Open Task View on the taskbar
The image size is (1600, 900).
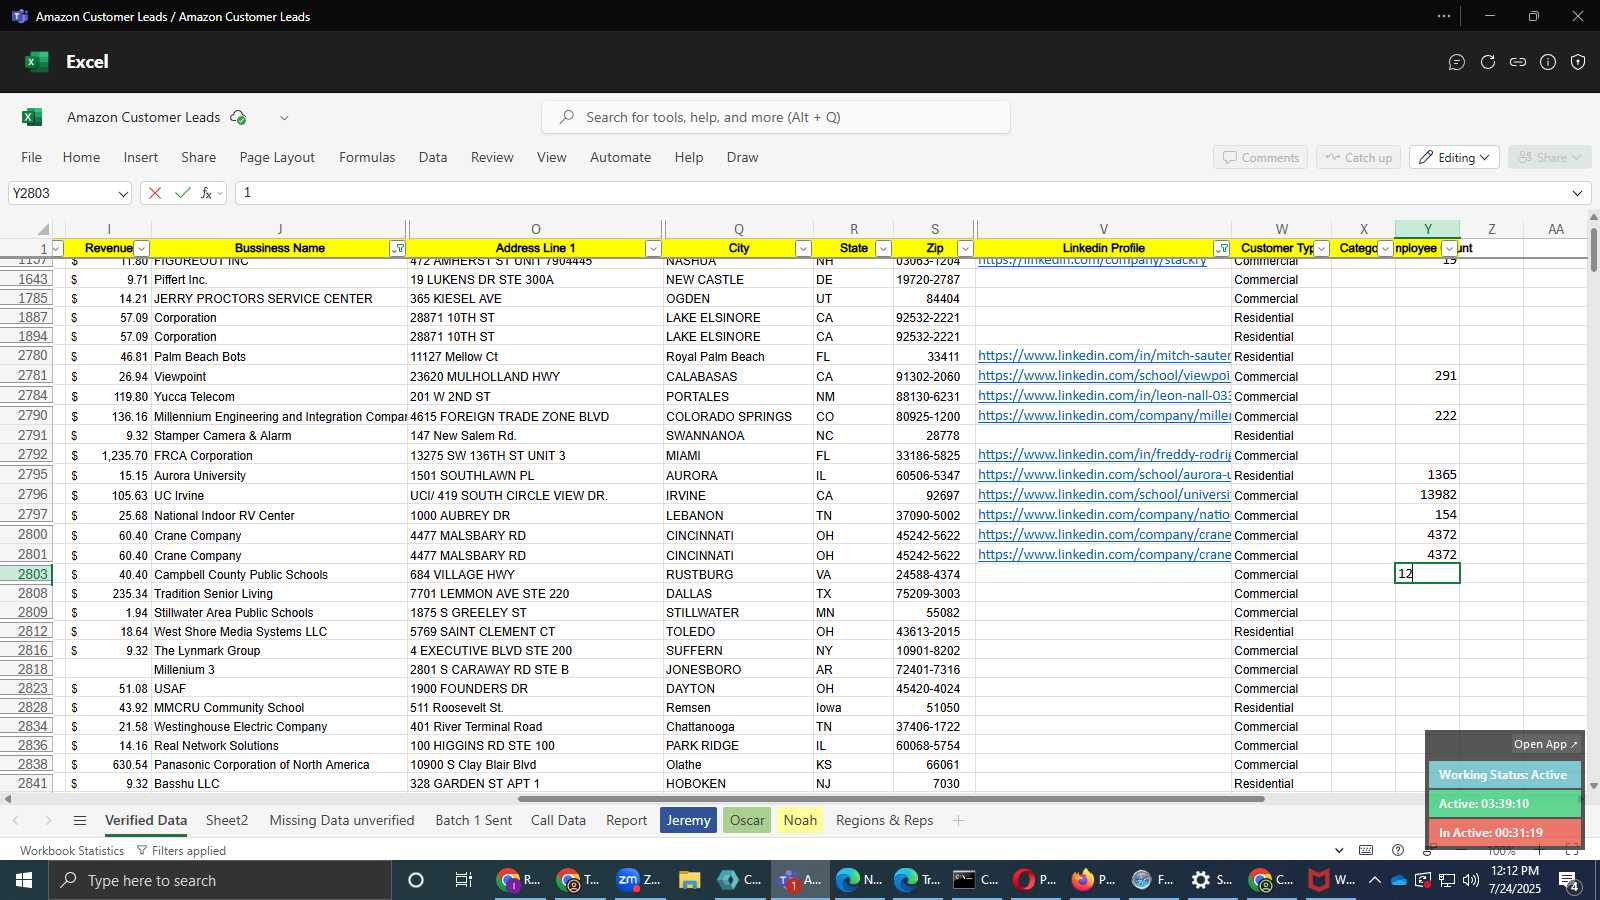463,880
